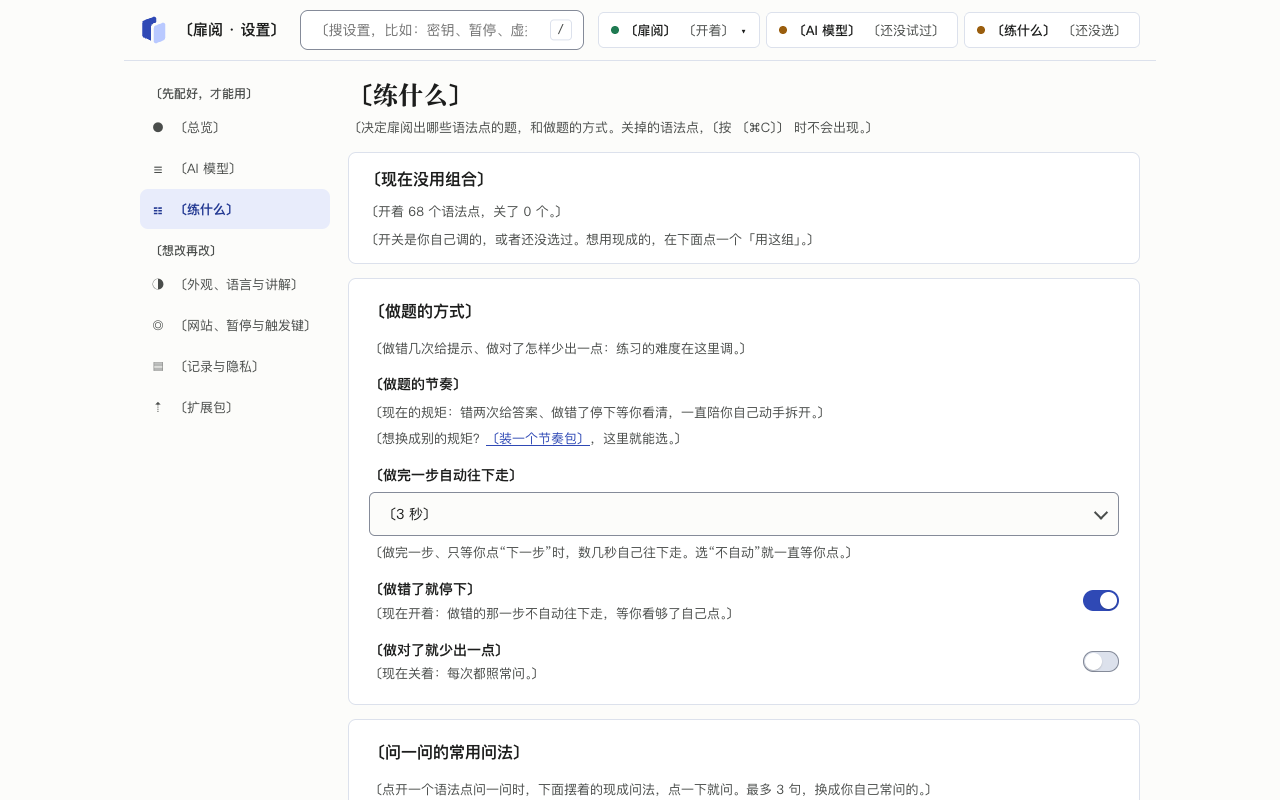Click the target icon beside 网站、暂停与触发键
Screen dimensions: 1280x800
click(158, 325)
